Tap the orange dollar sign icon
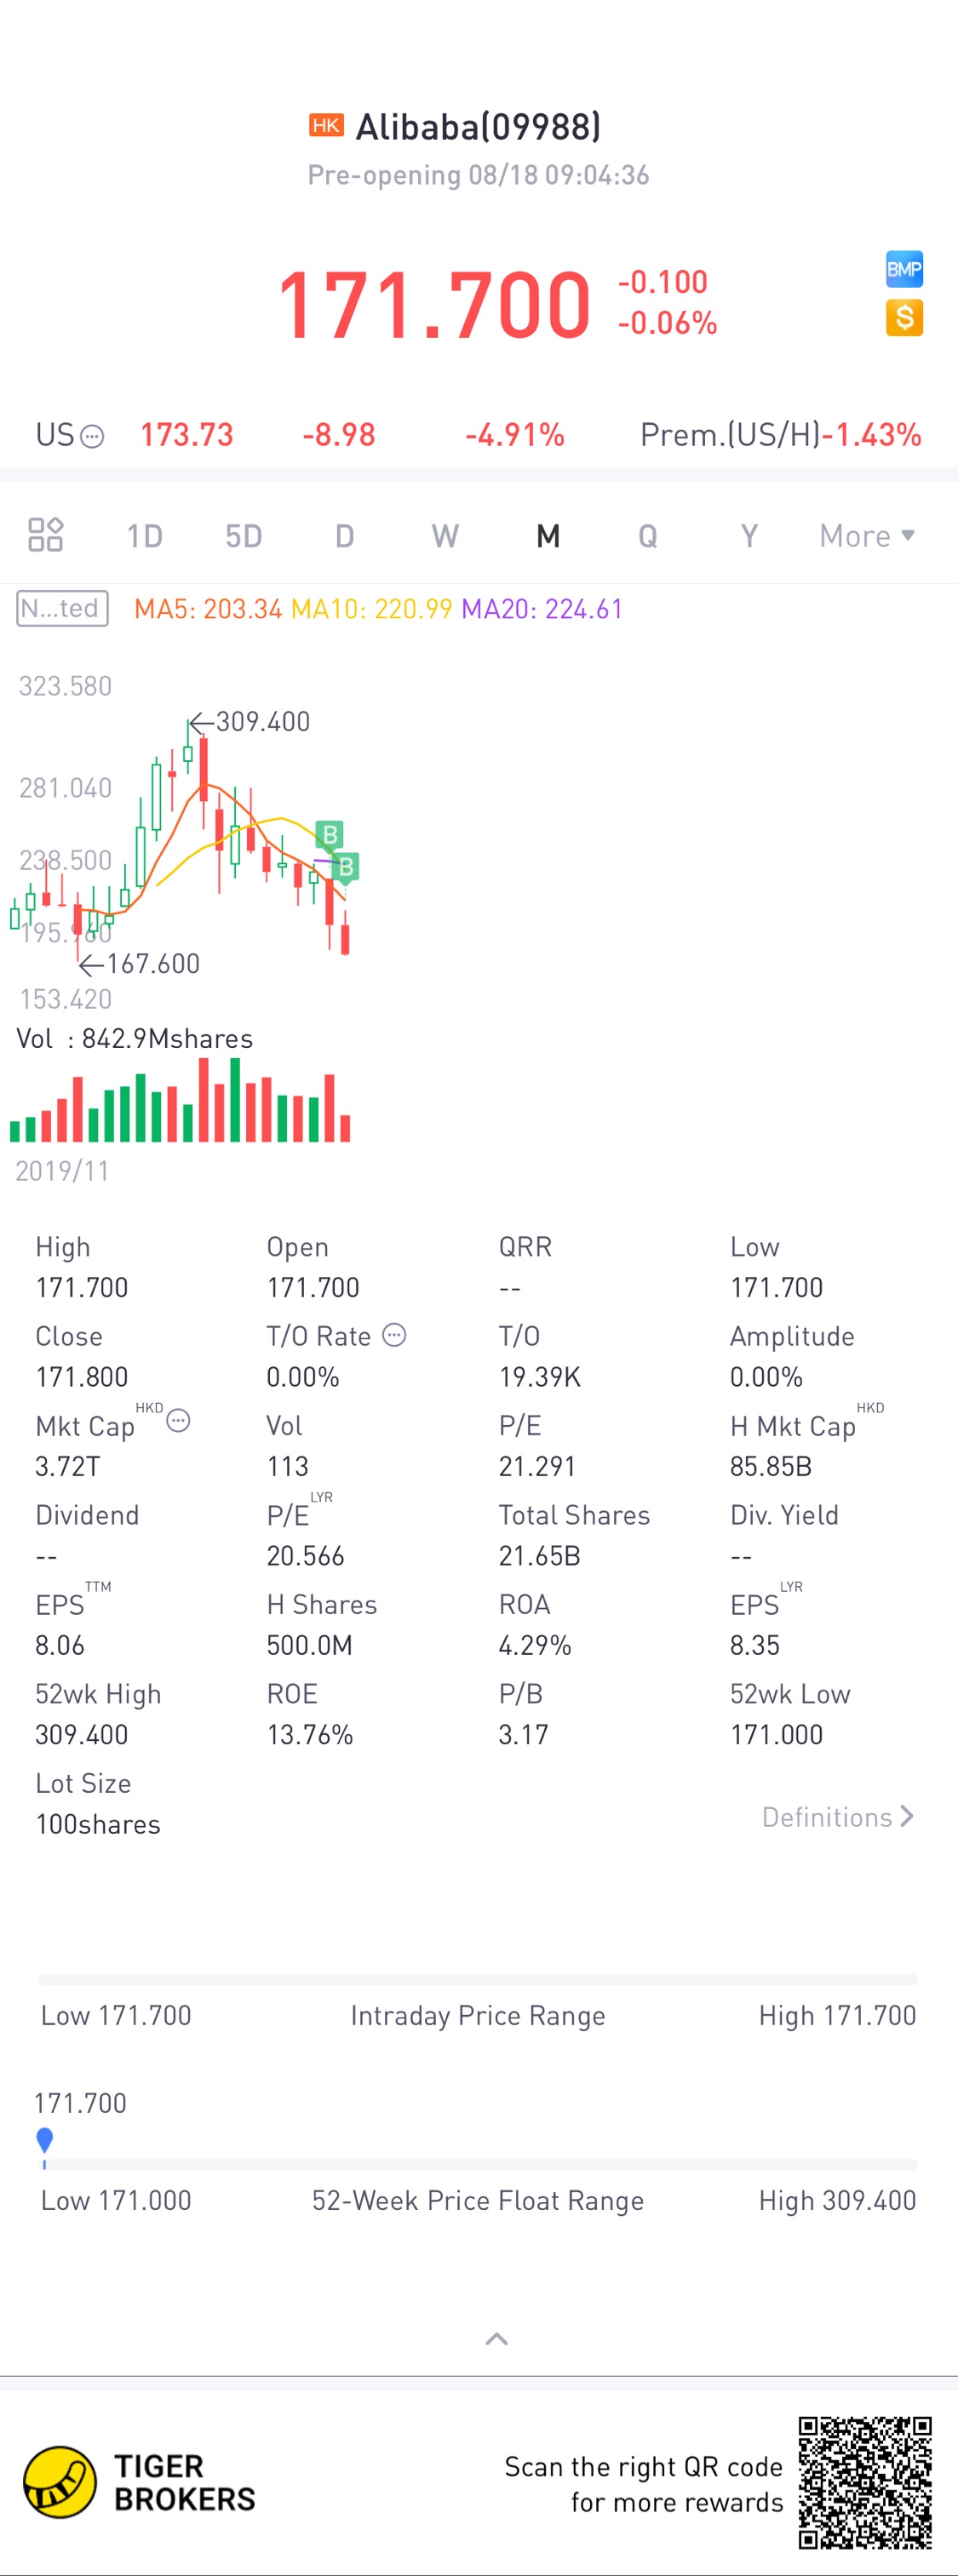The height and width of the screenshot is (2576, 958). point(903,318)
